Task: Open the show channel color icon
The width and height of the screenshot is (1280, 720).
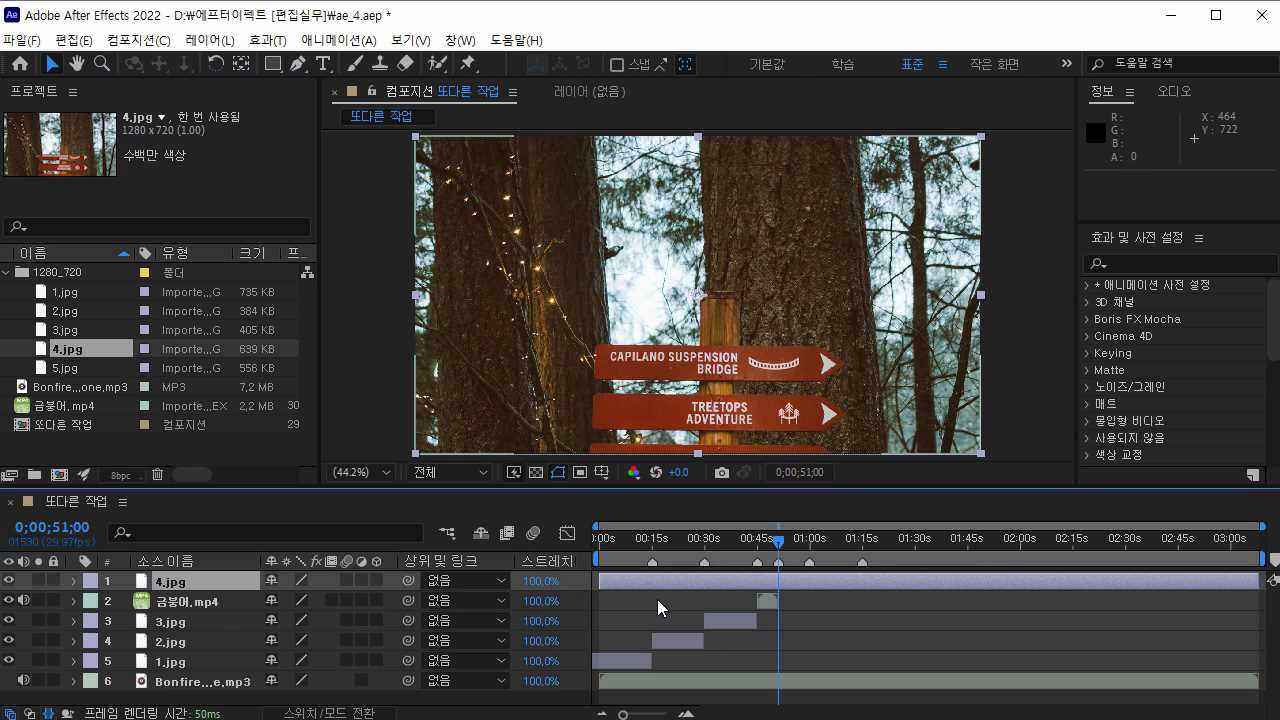Action: (x=633, y=473)
